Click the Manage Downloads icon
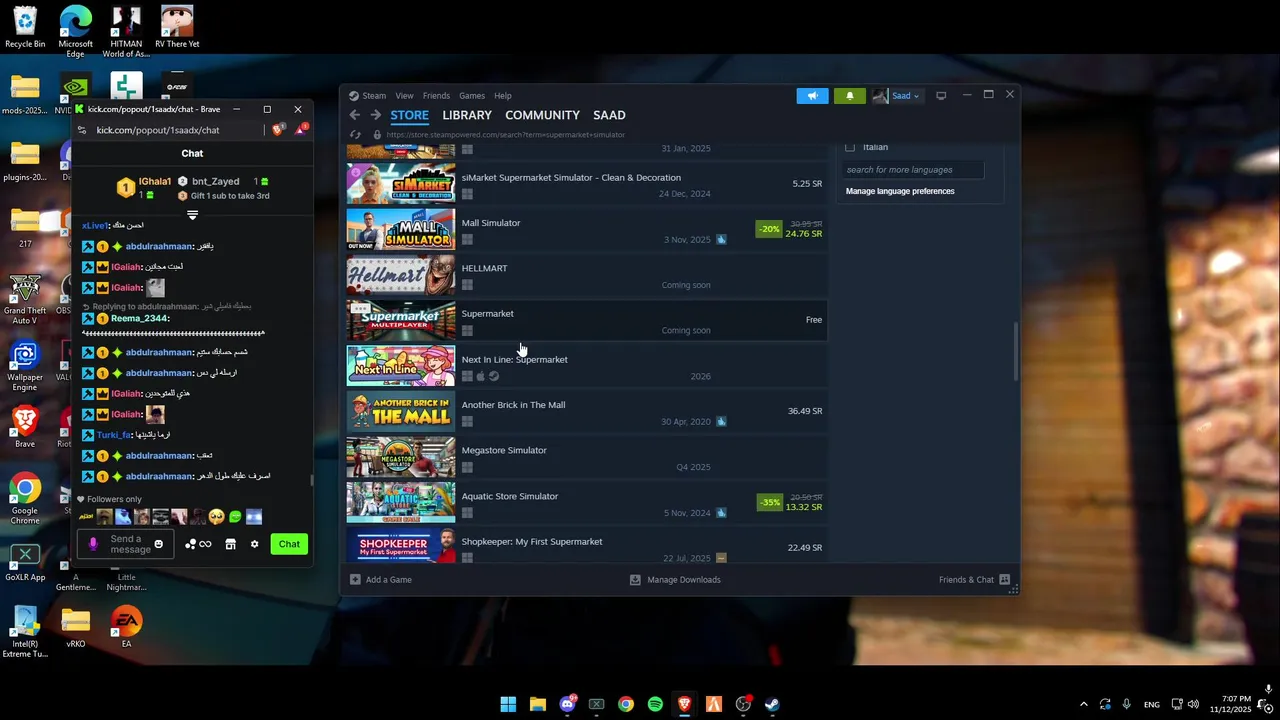This screenshot has height=720, width=1280. click(x=635, y=580)
